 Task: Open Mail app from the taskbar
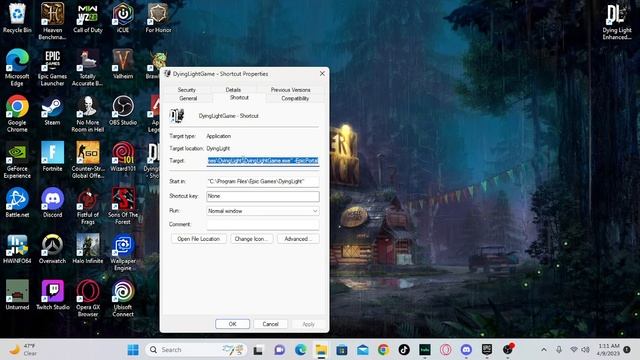click(x=362, y=350)
